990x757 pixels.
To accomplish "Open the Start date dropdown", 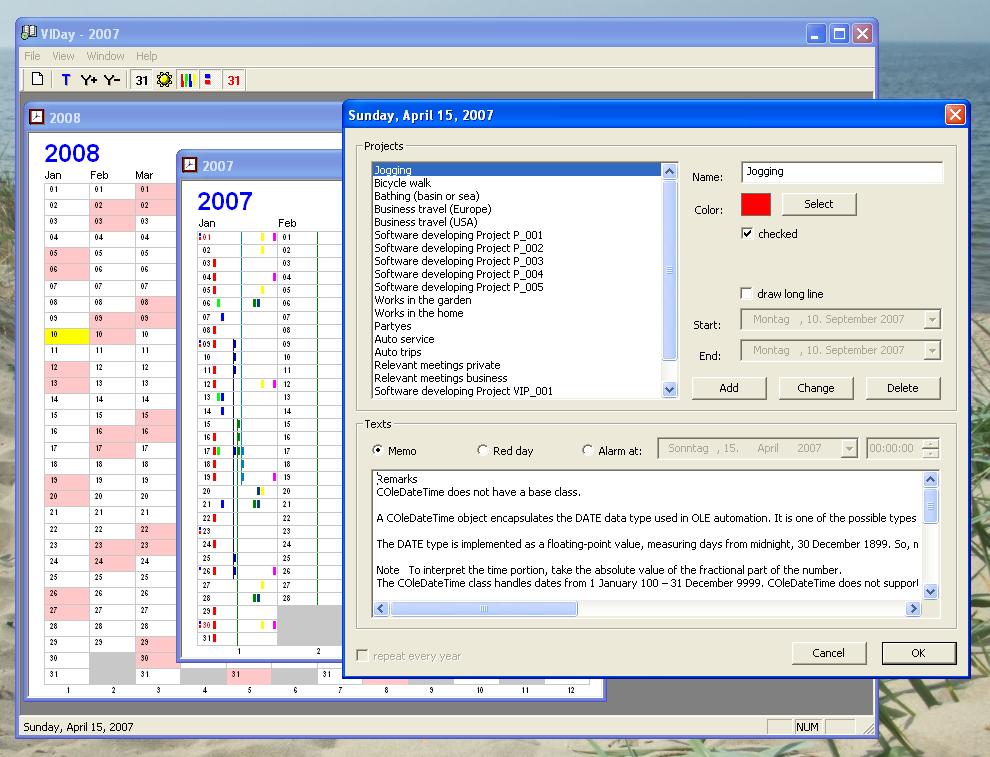I will [932, 320].
